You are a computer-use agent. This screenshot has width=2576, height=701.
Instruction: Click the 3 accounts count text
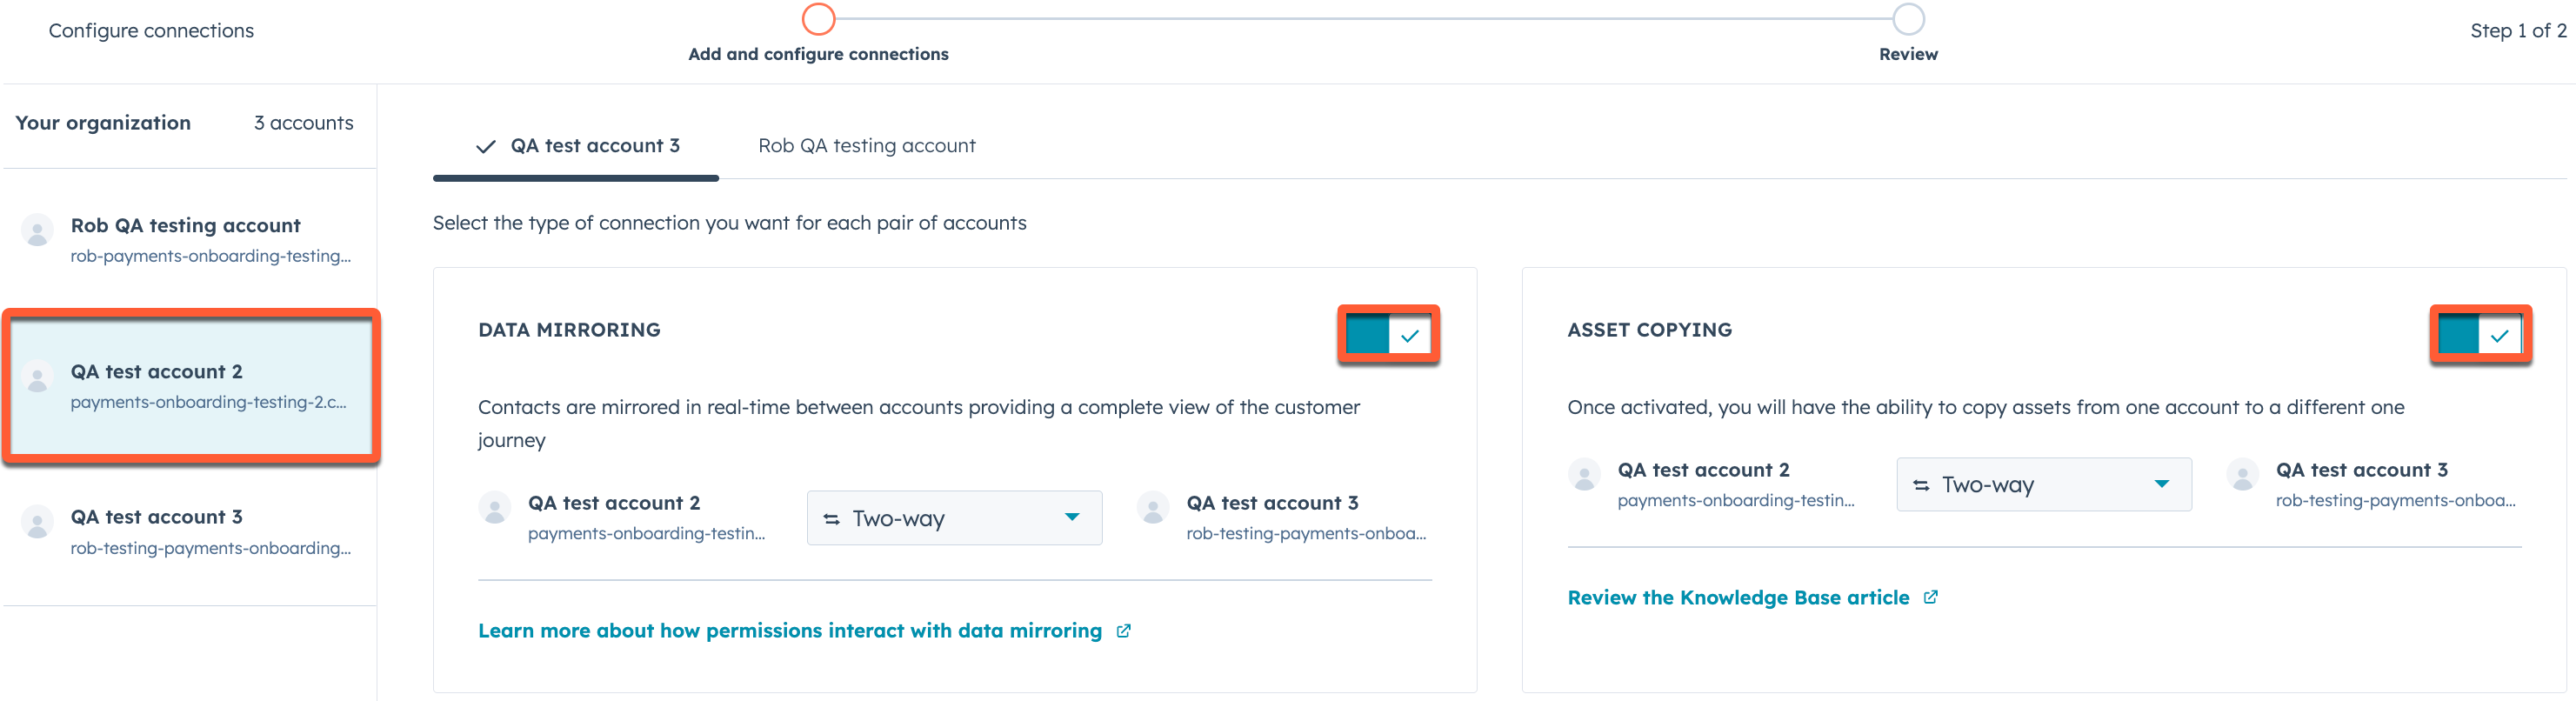click(303, 123)
